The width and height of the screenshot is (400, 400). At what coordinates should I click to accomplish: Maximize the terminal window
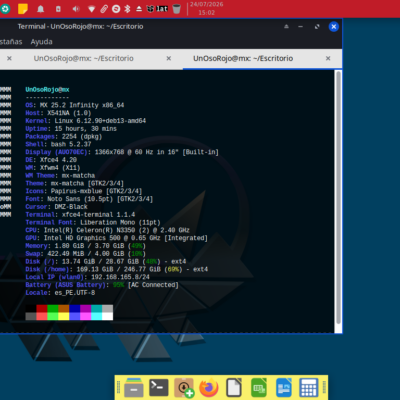click(317, 26)
